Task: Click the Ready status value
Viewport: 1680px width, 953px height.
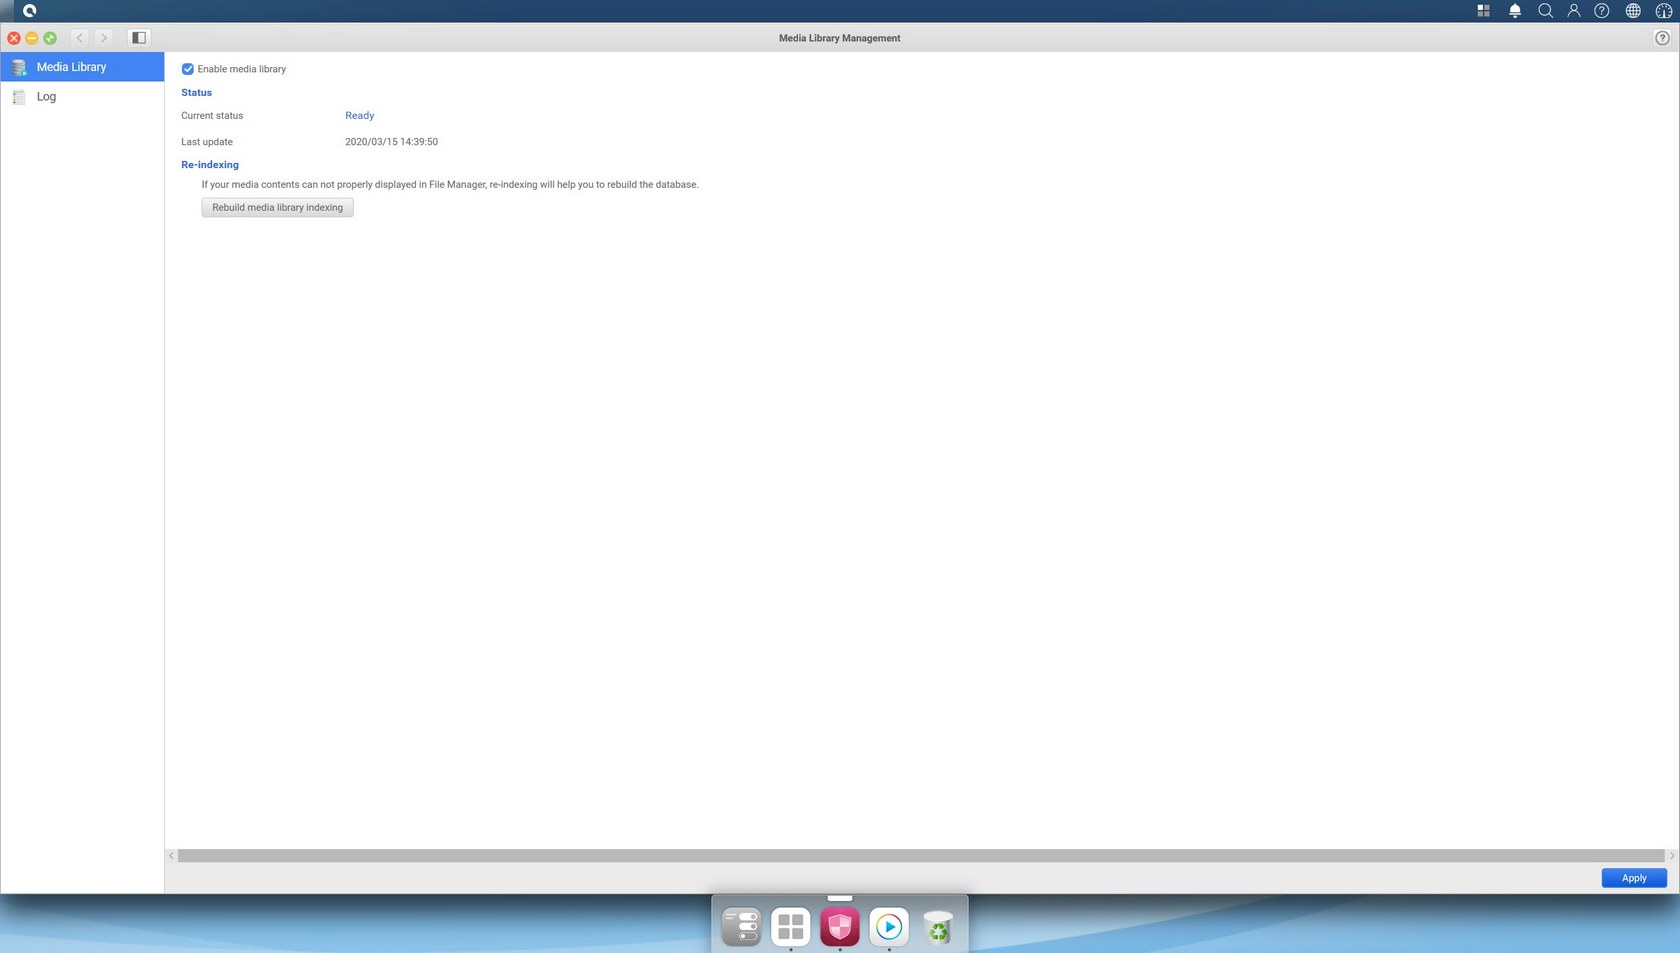Action: click(360, 116)
